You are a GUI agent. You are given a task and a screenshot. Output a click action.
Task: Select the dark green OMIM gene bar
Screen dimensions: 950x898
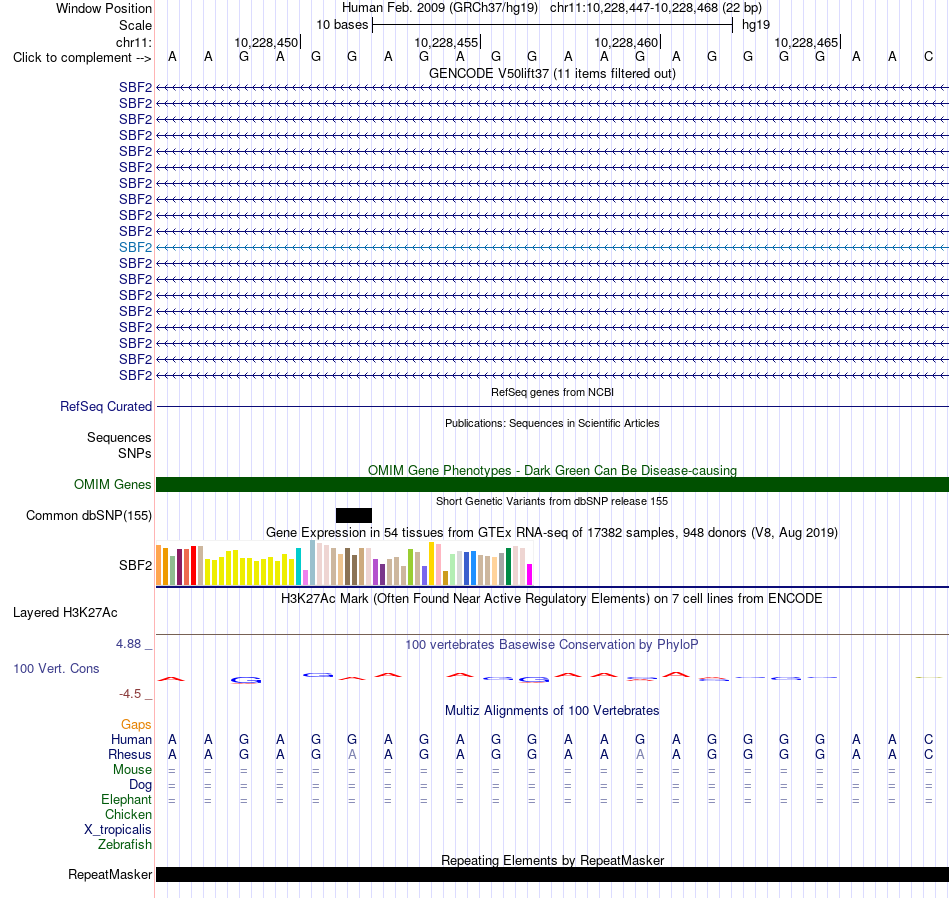pyautogui.click(x=552, y=484)
